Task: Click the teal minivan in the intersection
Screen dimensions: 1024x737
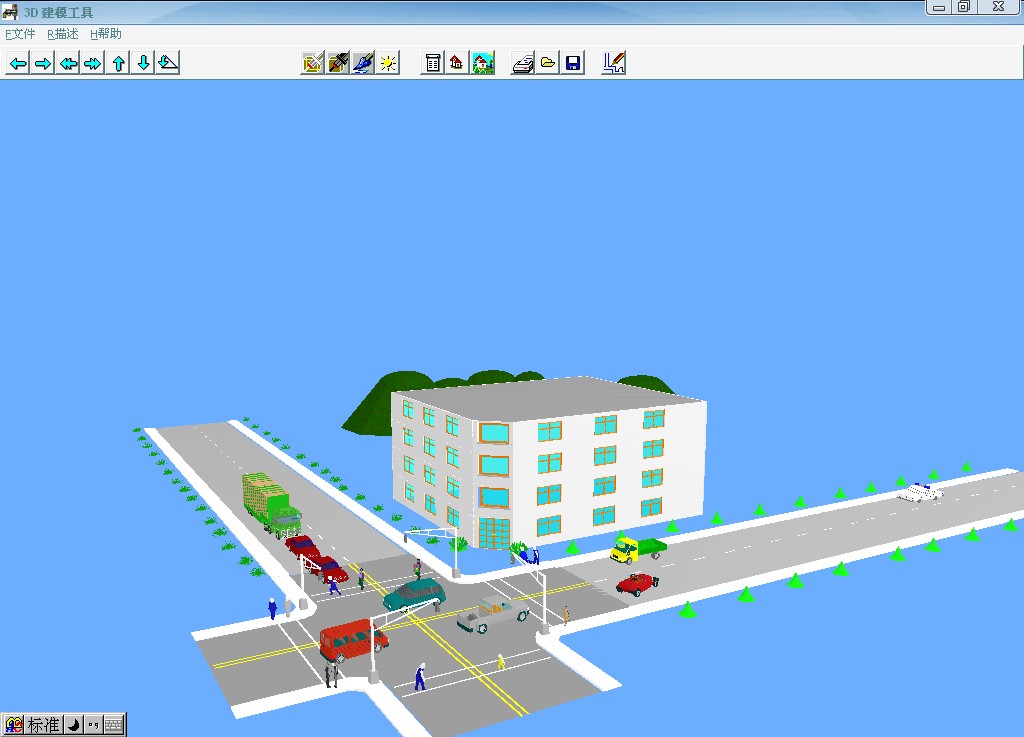Action: (x=414, y=594)
